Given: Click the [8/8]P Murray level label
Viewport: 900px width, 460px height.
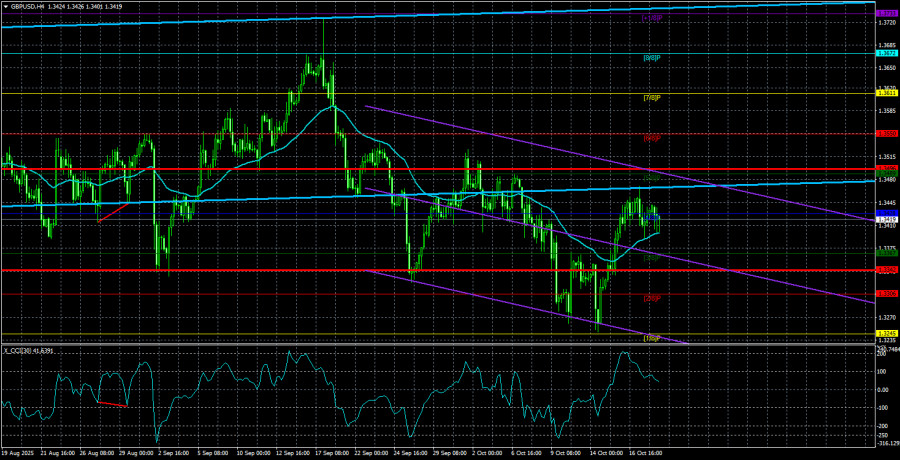Looking at the screenshot, I should [x=652, y=58].
